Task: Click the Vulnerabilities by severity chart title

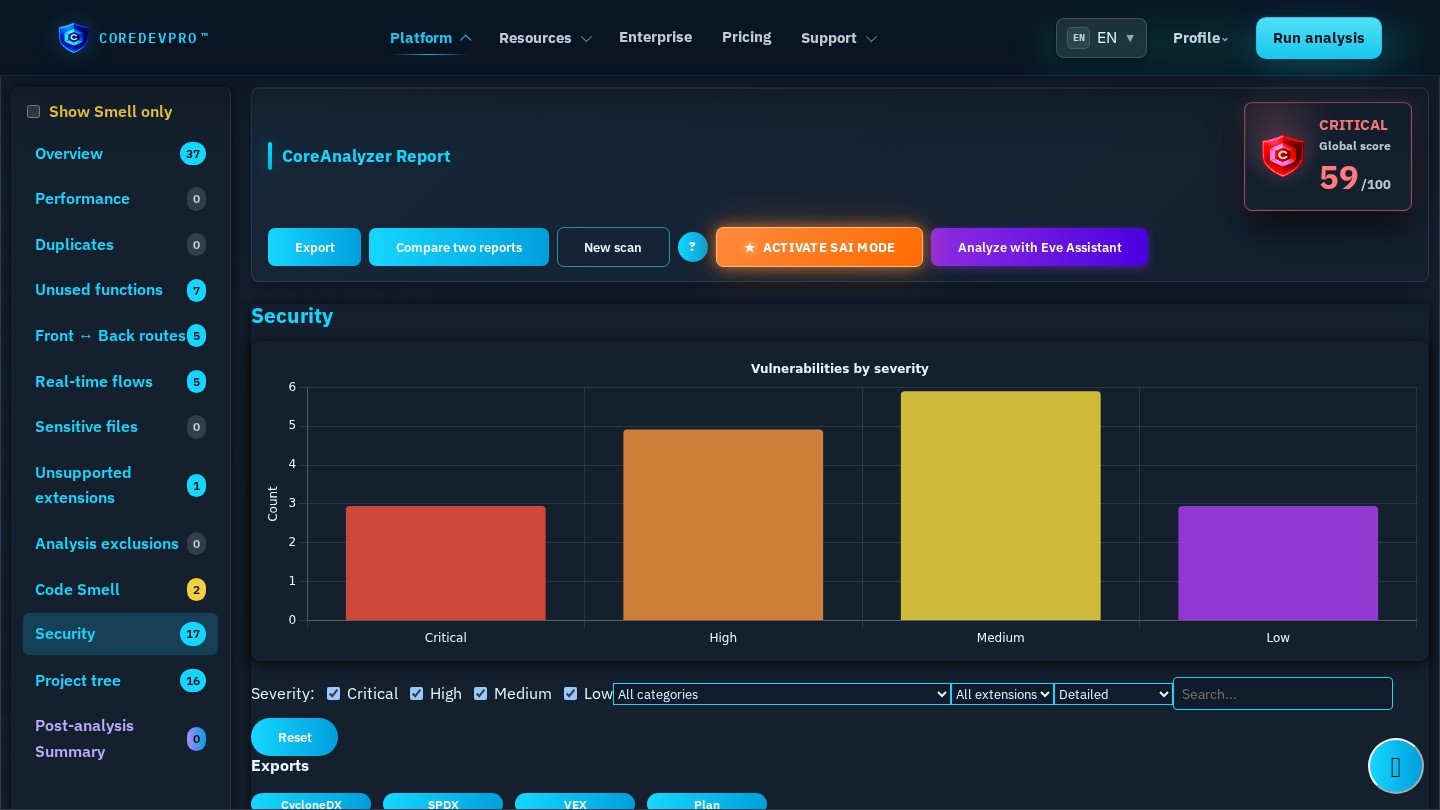Action: [840, 369]
